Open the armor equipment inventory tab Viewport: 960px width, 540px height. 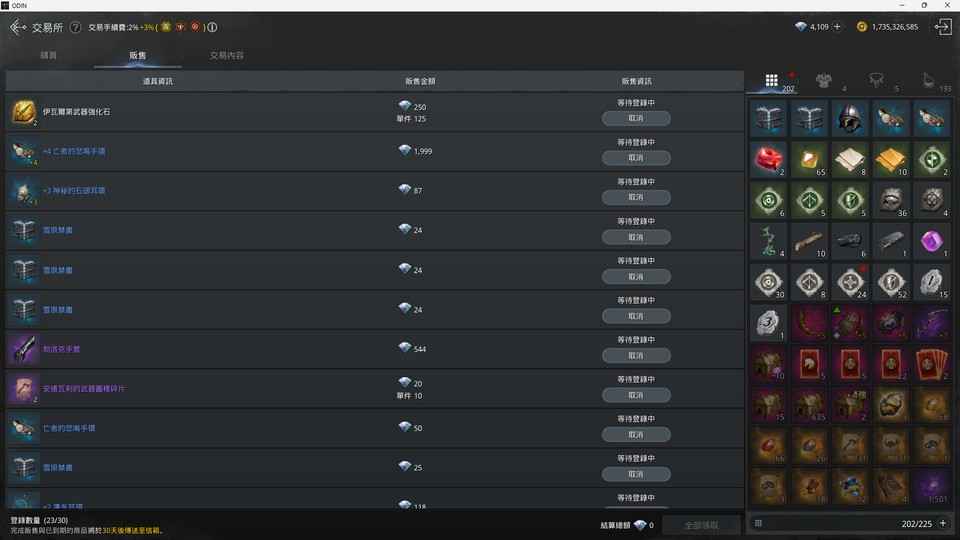coord(824,81)
